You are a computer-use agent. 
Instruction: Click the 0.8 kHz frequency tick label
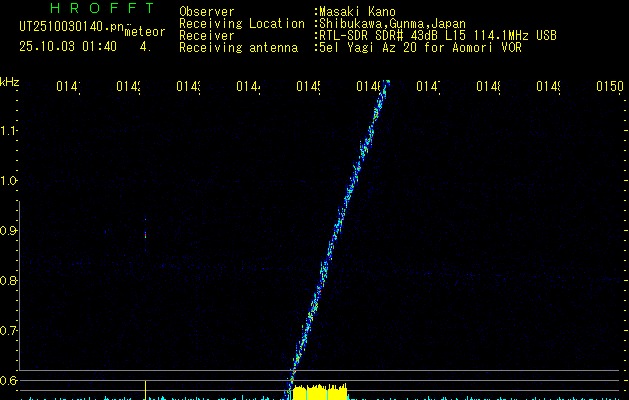point(9,281)
